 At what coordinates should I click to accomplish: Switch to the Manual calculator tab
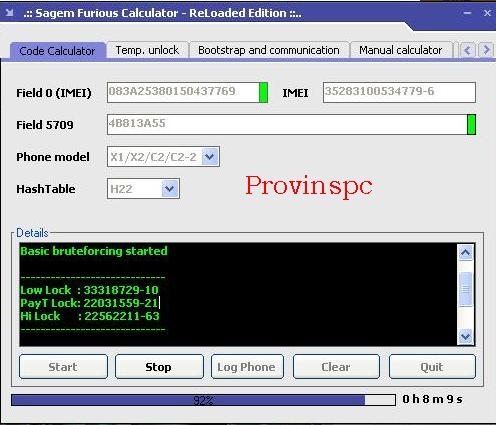pyautogui.click(x=401, y=50)
